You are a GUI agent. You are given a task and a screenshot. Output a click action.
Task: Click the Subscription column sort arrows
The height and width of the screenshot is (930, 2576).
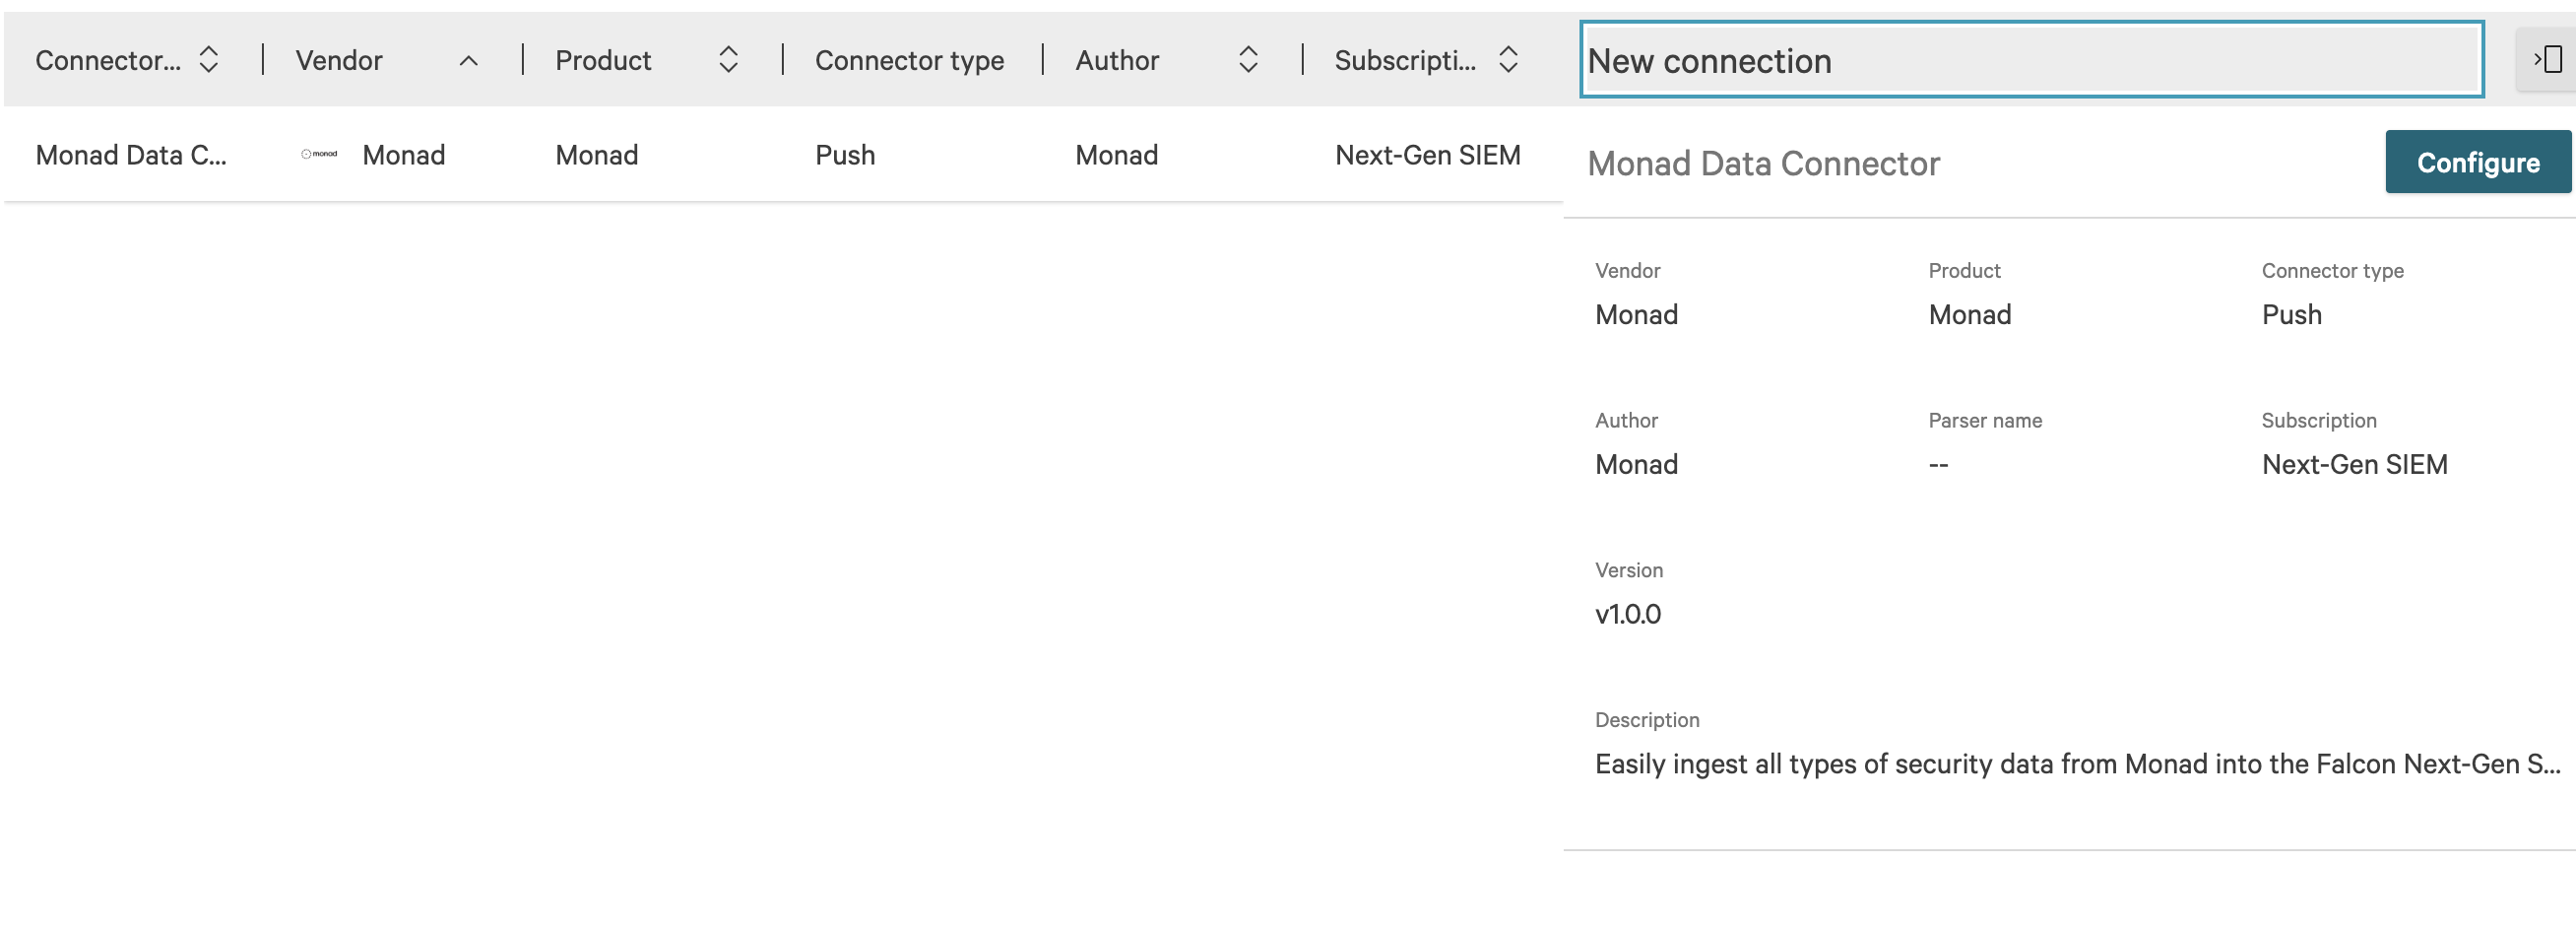pyautogui.click(x=1508, y=60)
